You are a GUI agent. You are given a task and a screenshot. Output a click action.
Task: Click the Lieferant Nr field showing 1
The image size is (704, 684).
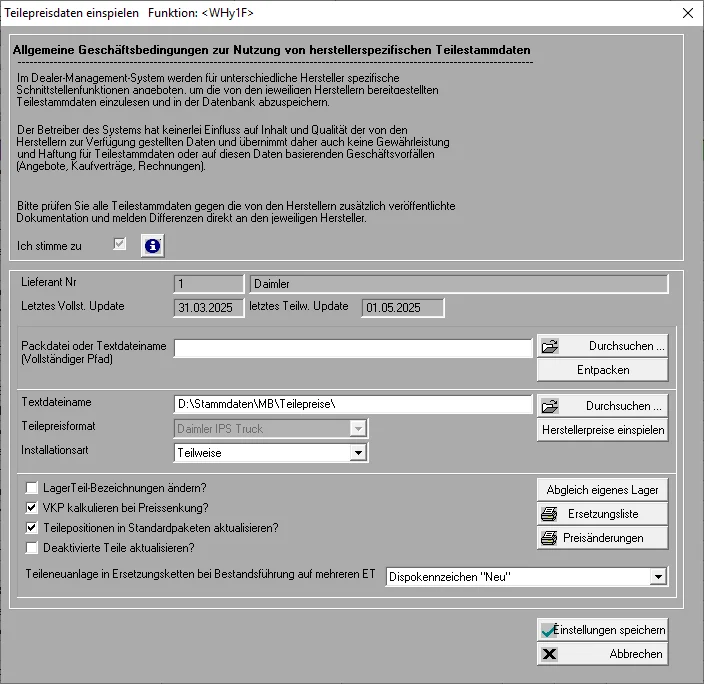209,284
